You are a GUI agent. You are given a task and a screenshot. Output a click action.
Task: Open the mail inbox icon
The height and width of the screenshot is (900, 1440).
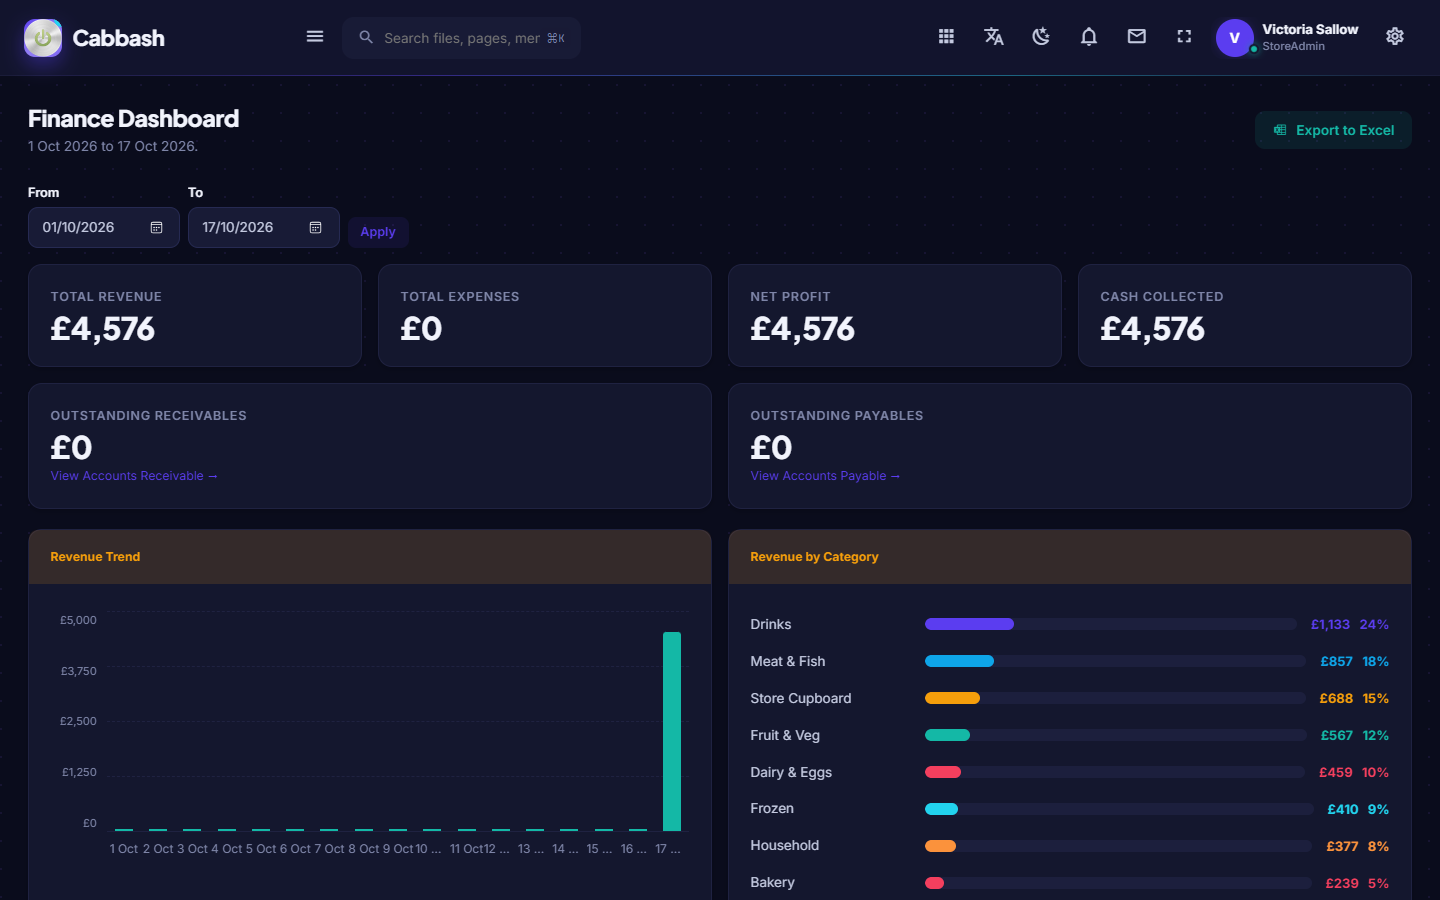point(1137,37)
